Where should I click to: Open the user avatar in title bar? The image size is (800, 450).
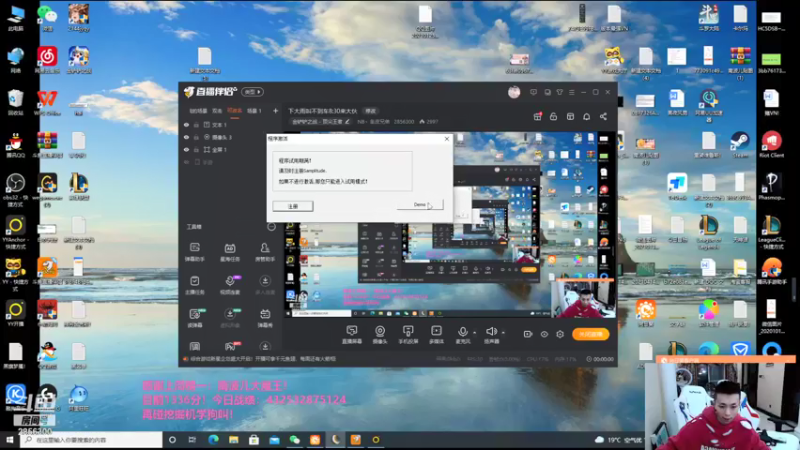point(514,92)
